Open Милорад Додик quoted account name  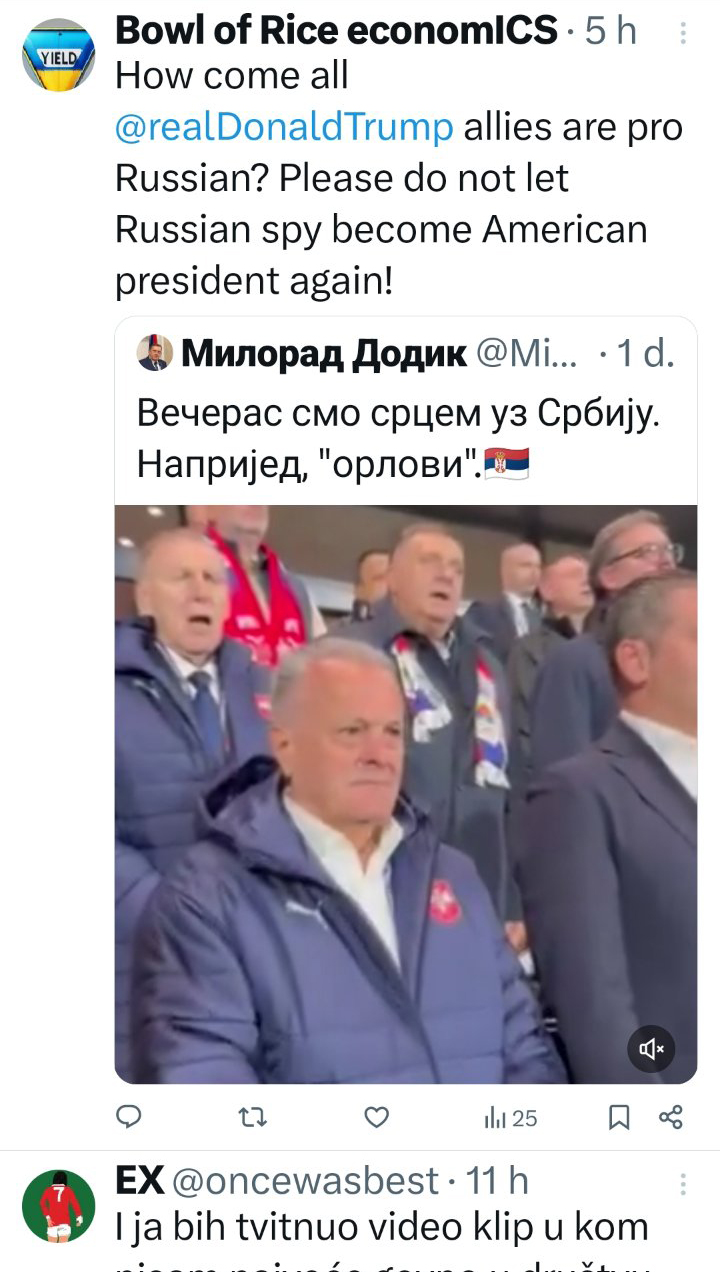(x=325, y=354)
